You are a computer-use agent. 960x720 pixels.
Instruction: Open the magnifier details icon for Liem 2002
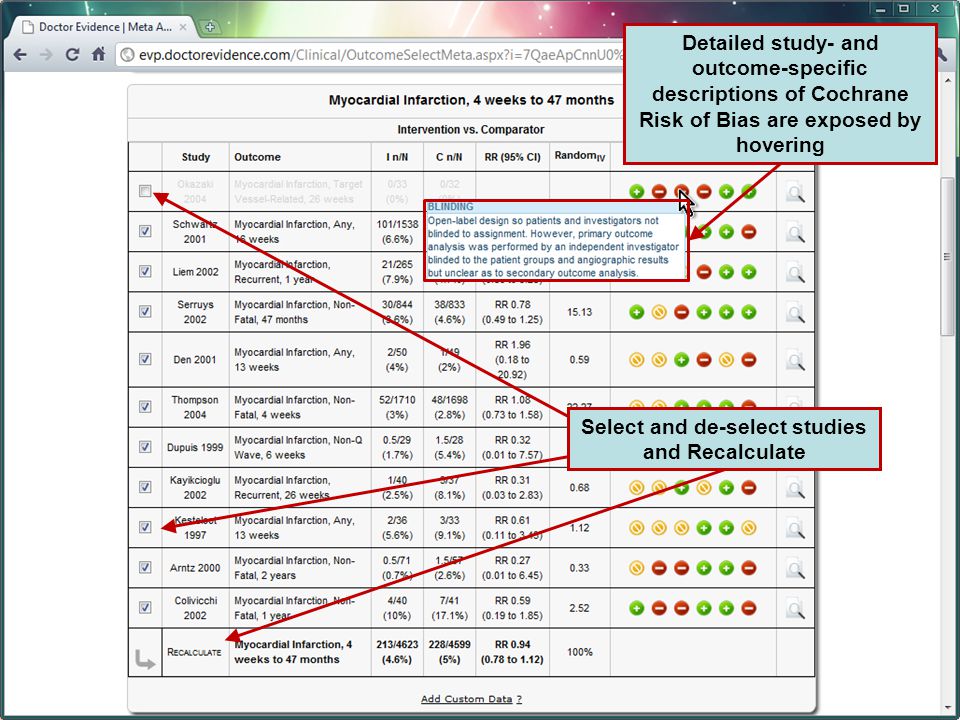coord(795,272)
